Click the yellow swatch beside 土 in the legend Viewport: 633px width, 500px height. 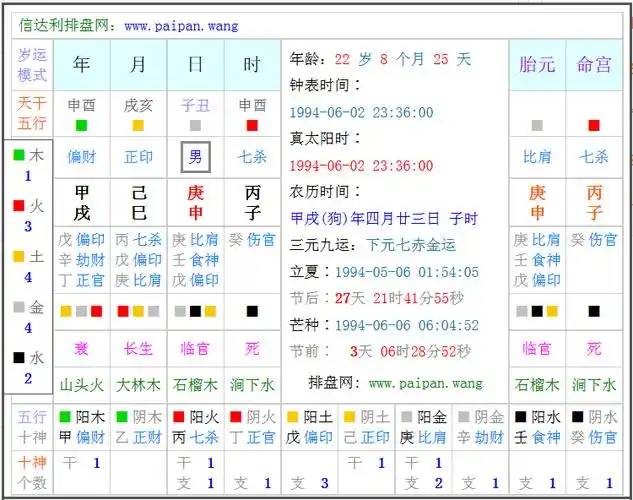coord(19,256)
